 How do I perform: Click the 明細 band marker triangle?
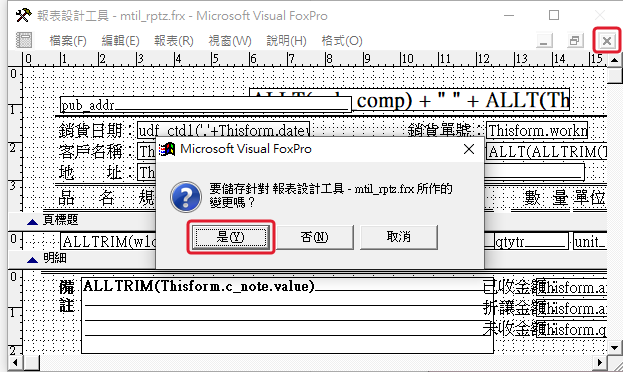[32, 260]
